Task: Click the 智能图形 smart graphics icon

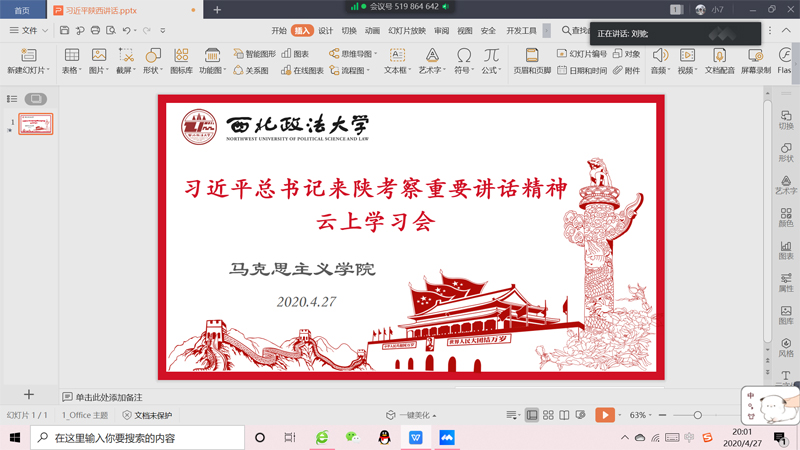Action: (255, 54)
